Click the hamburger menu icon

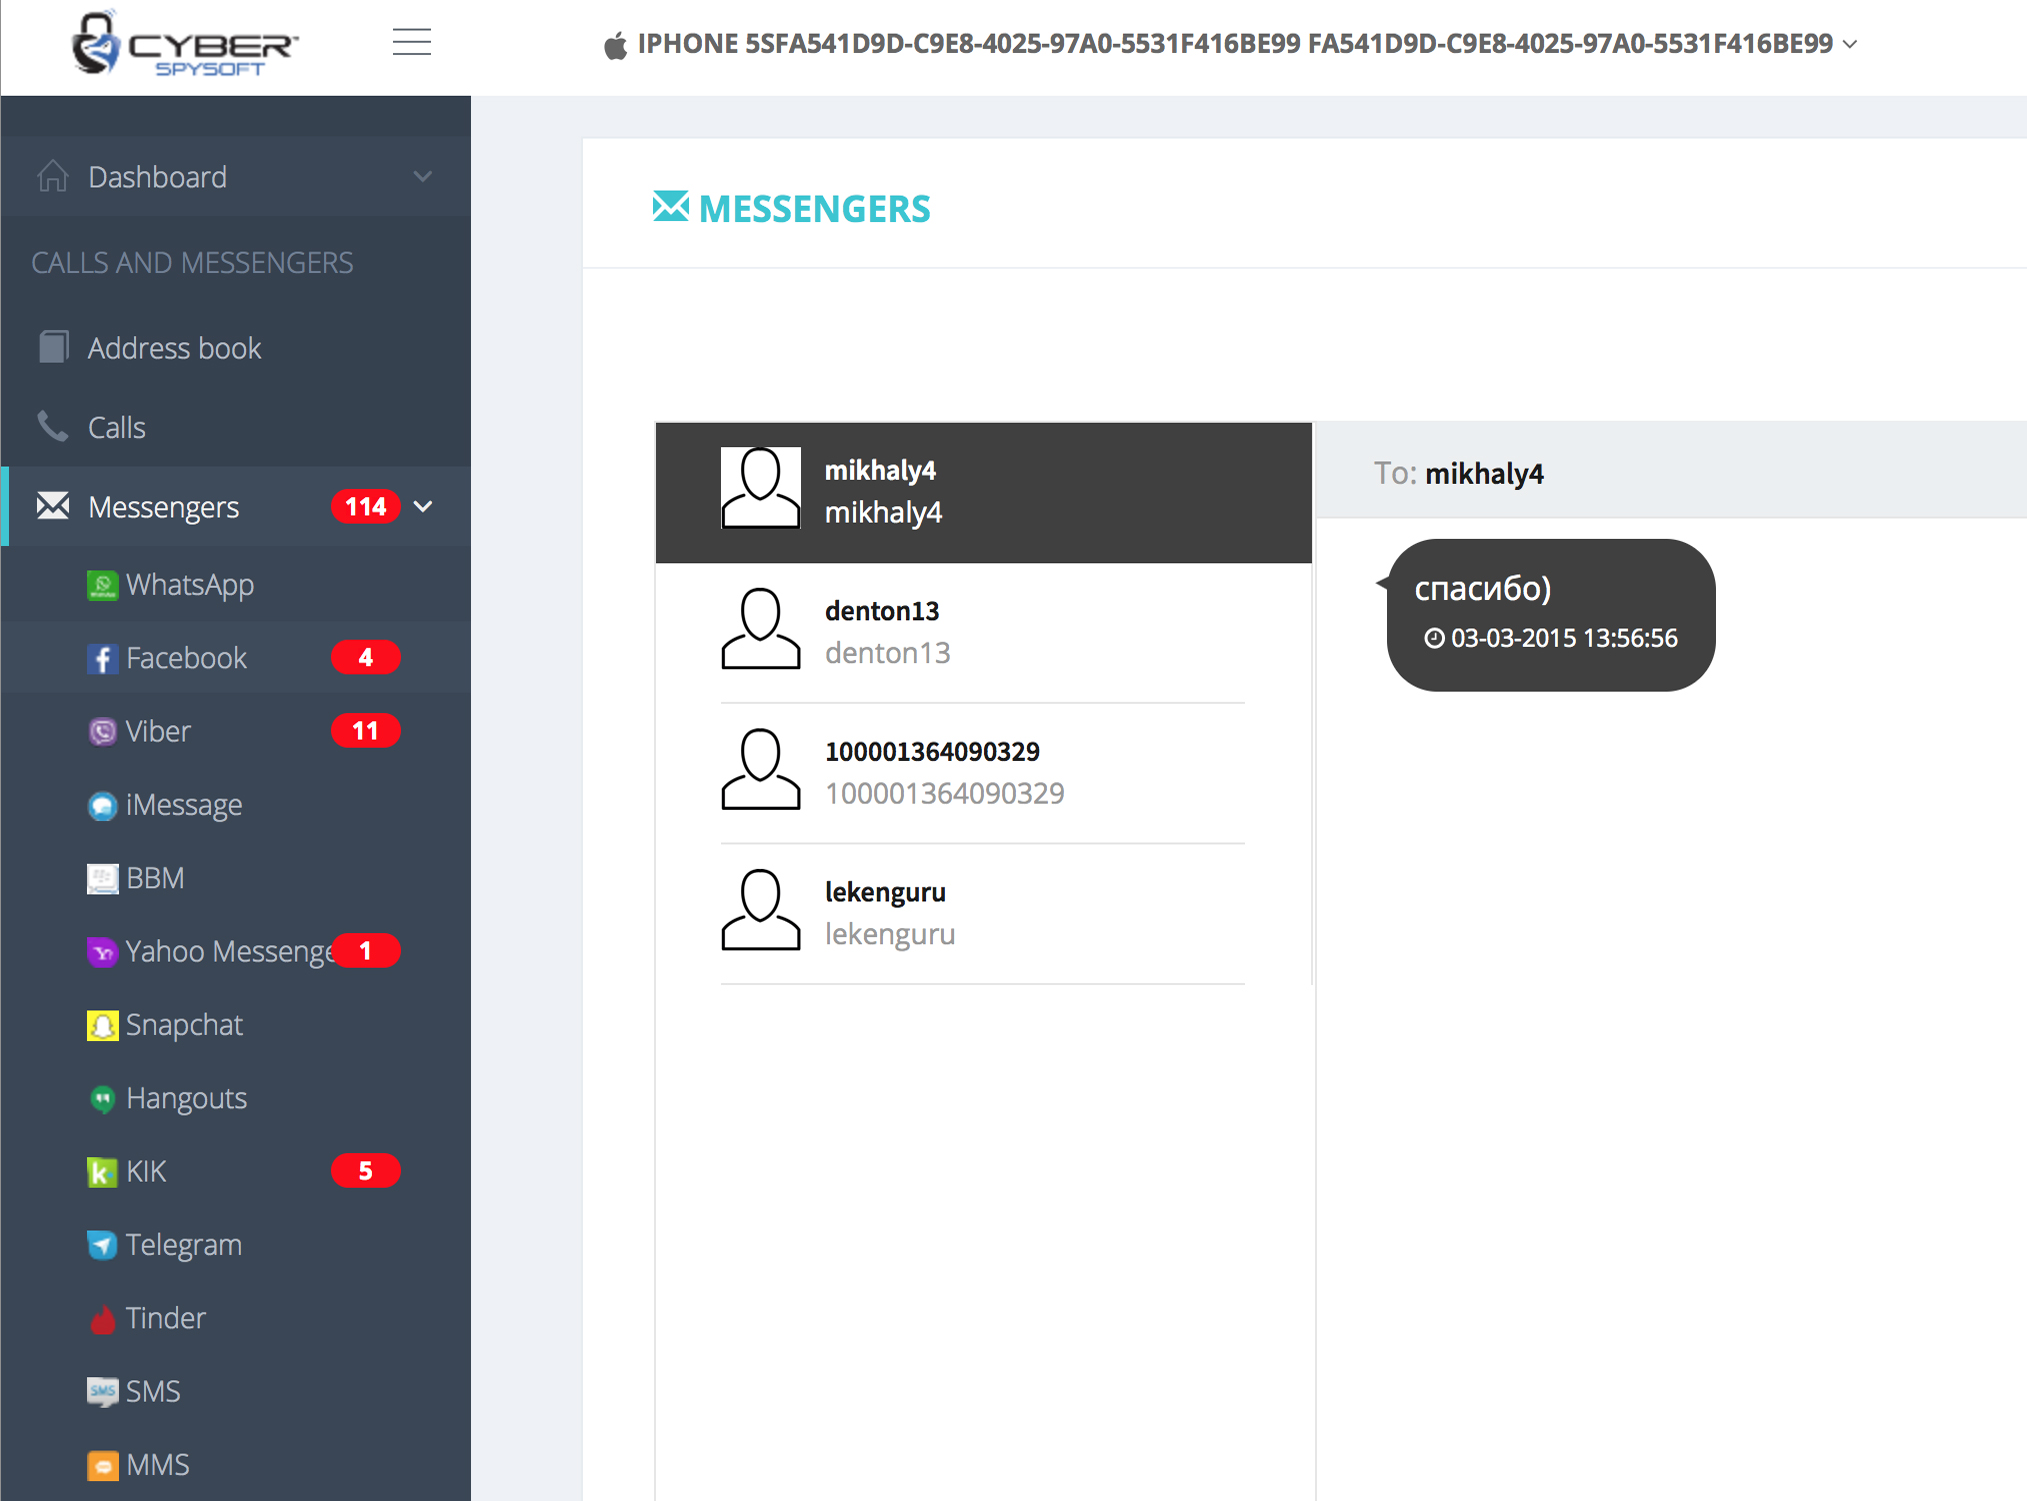[411, 42]
